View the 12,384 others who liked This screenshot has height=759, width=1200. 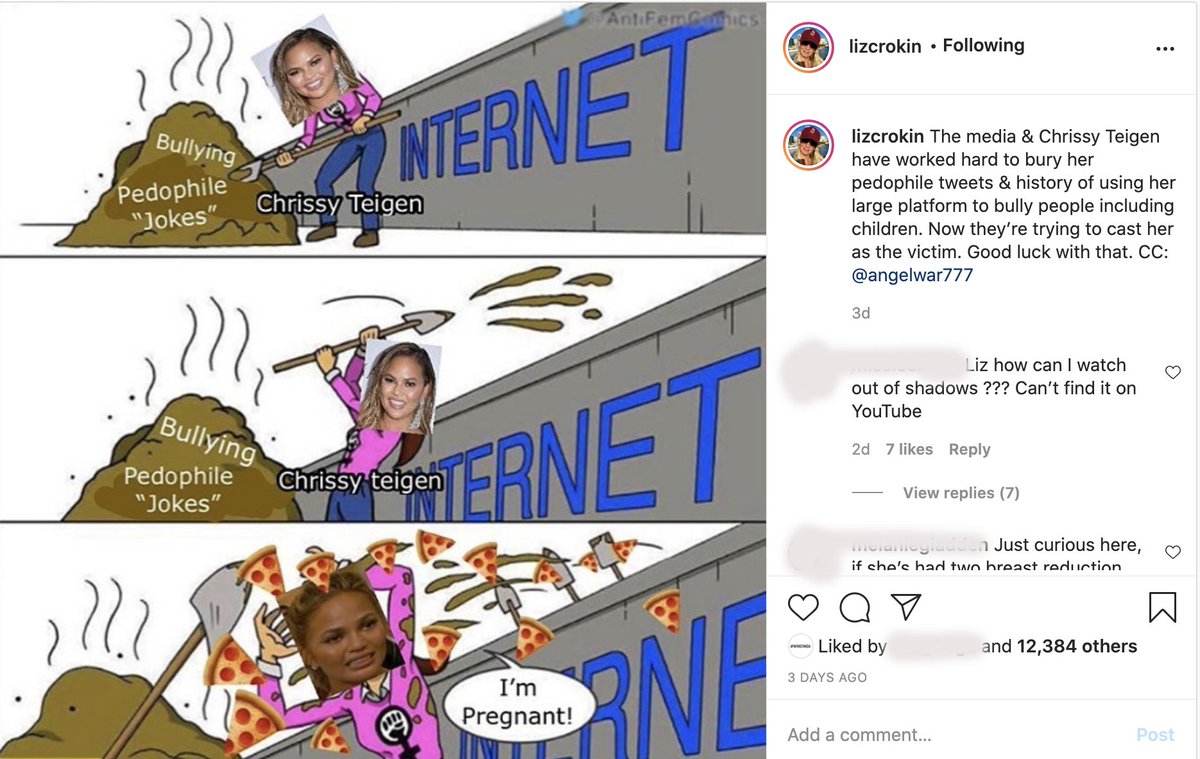1077,647
